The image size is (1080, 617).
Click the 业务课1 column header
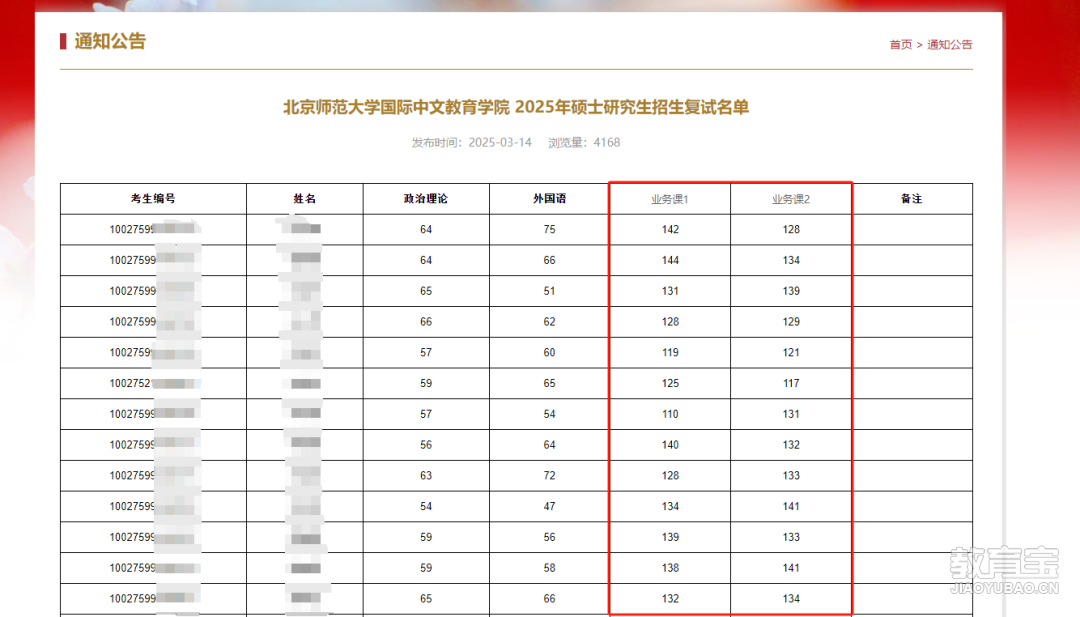coord(669,199)
